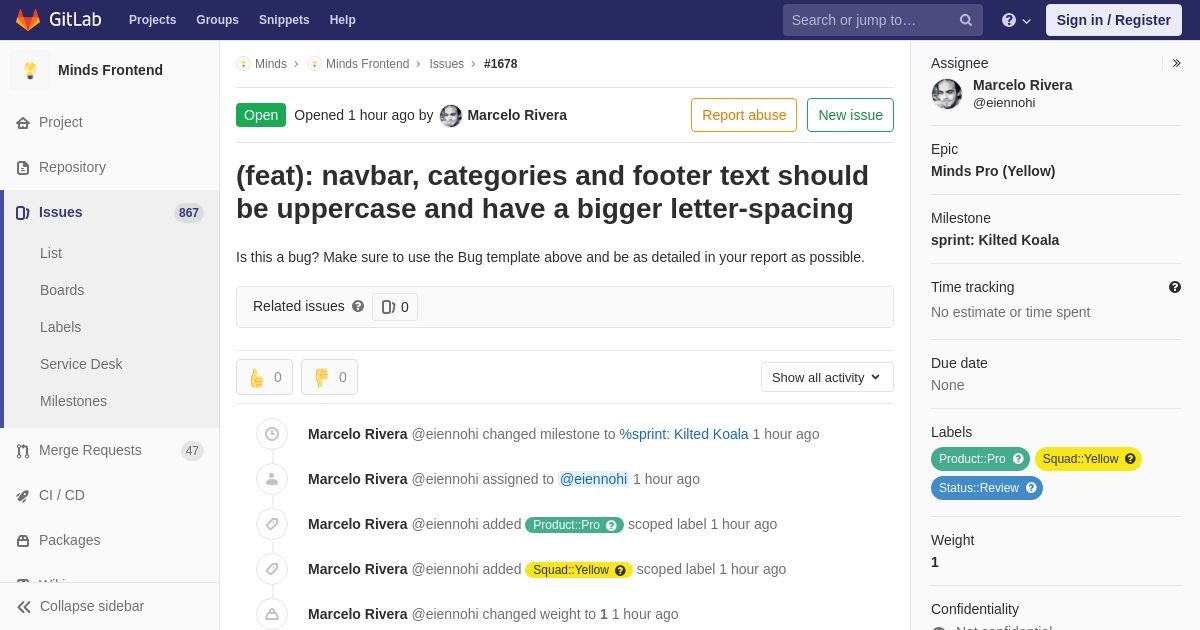Collapse the right sidebar with chevrons
The image size is (1200, 630).
click(x=1176, y=63)
